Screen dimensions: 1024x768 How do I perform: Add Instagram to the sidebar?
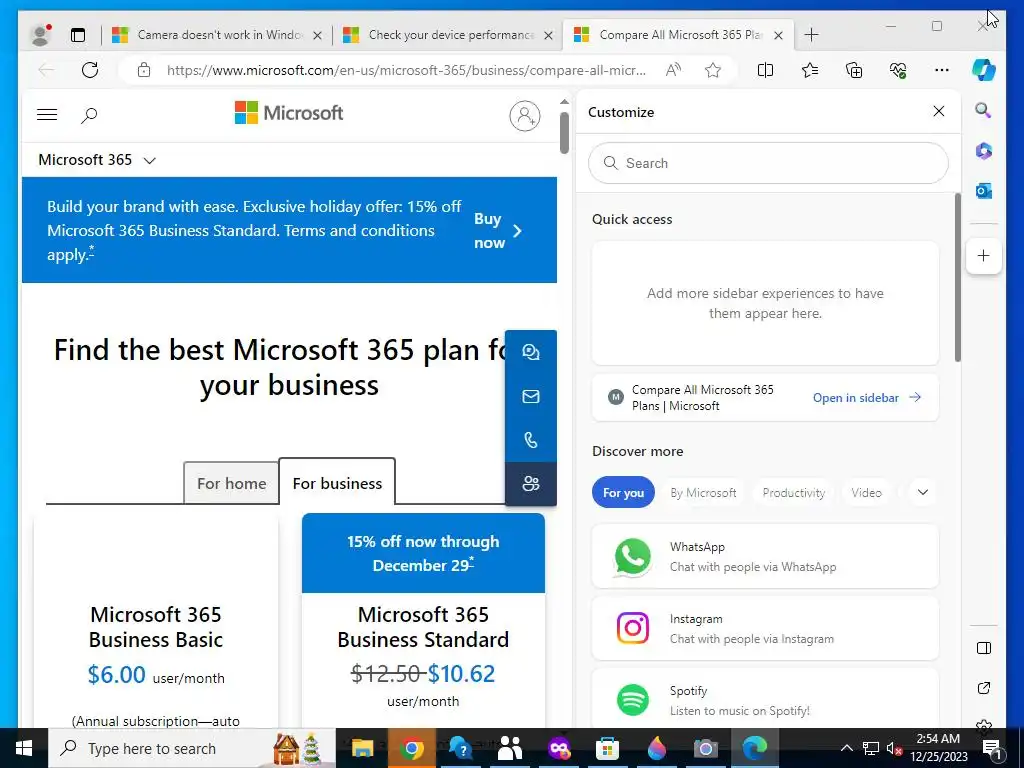pyautogui.click(x=765, y=628)
